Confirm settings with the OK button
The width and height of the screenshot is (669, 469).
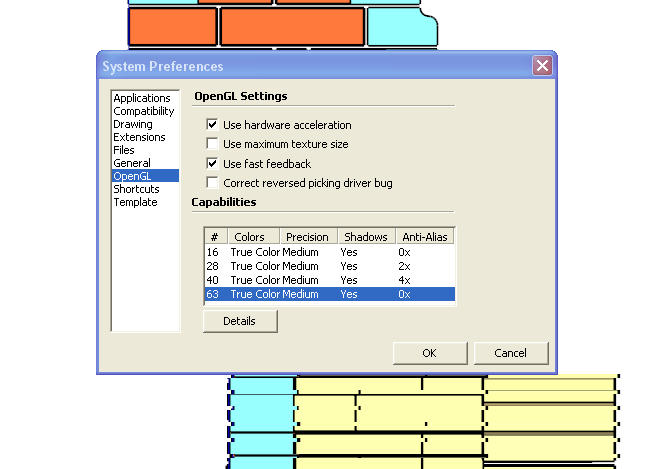point(429,353)
